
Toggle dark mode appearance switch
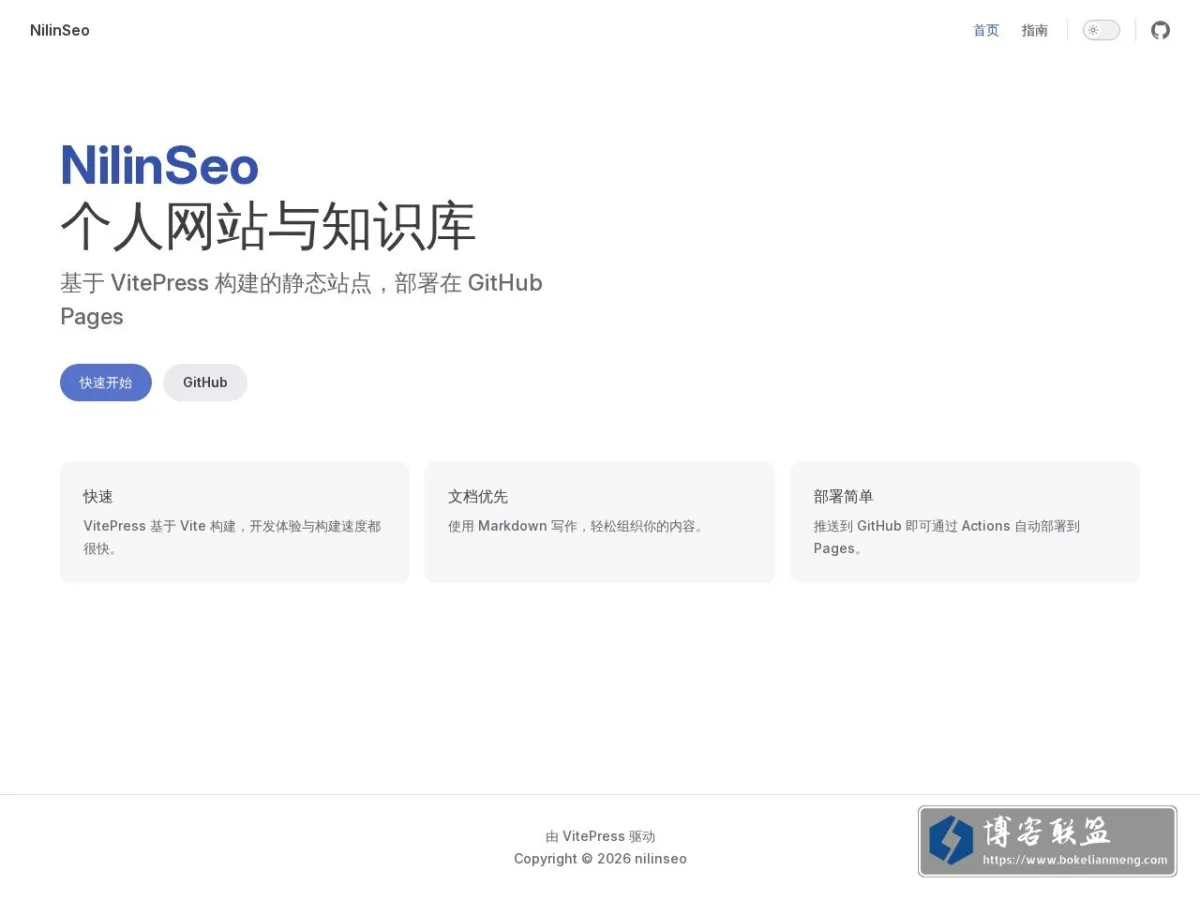point(1101,30)
